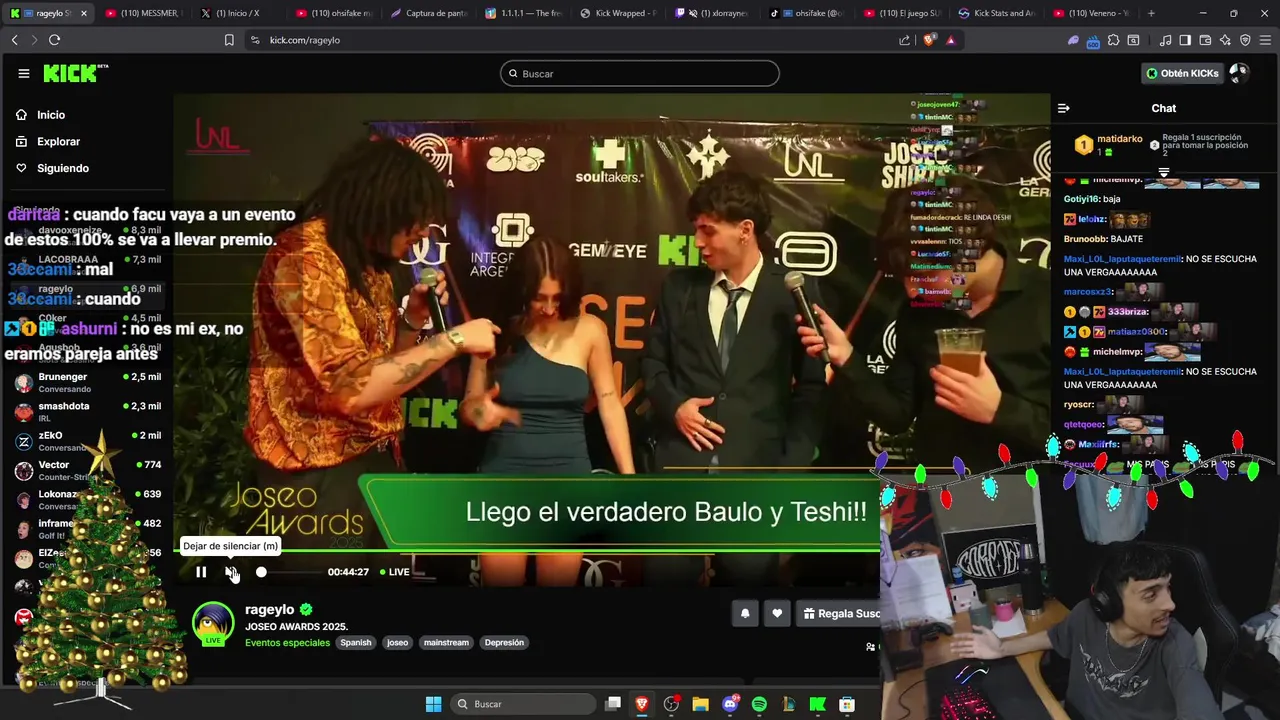Click the rageylo streamer avatar
The height and width of the screenshot is (720, 1280).
pos(213,623)
